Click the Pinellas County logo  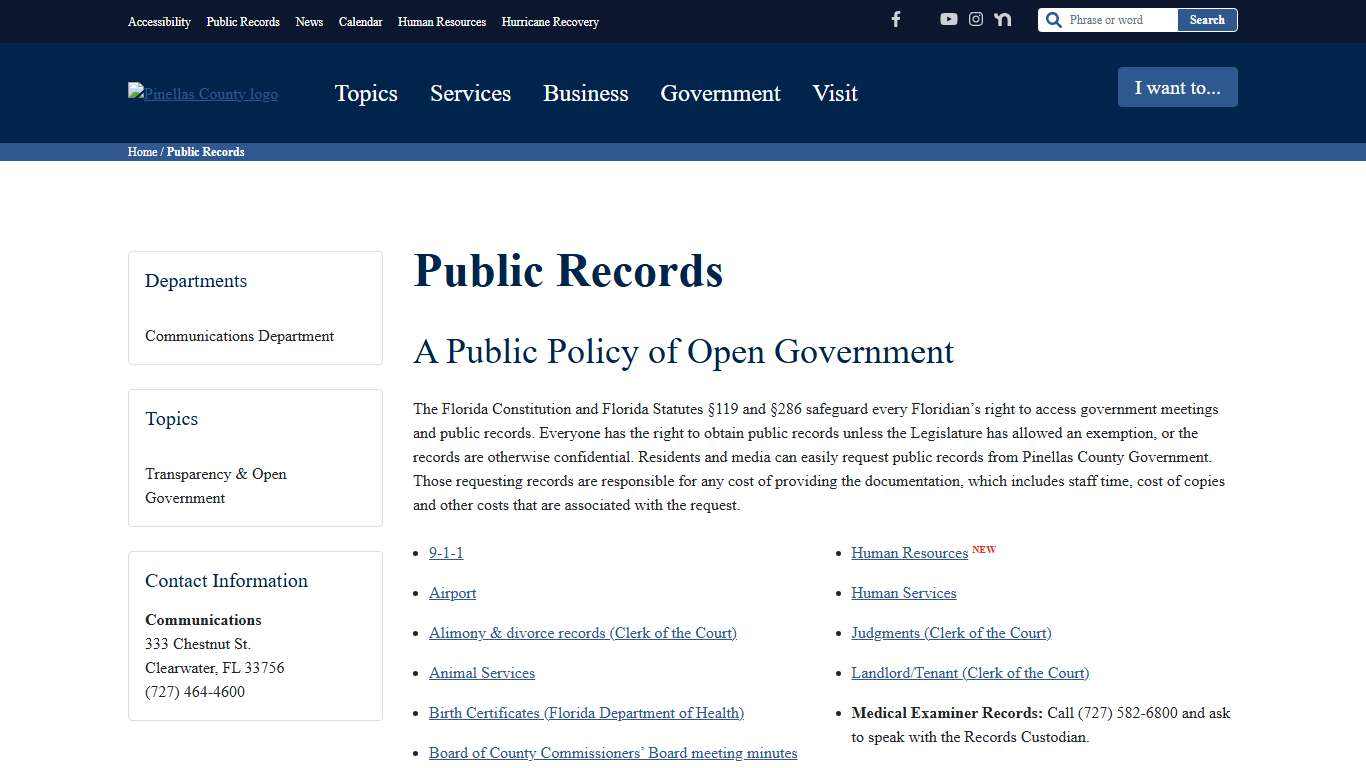click(x=202, y=93)
